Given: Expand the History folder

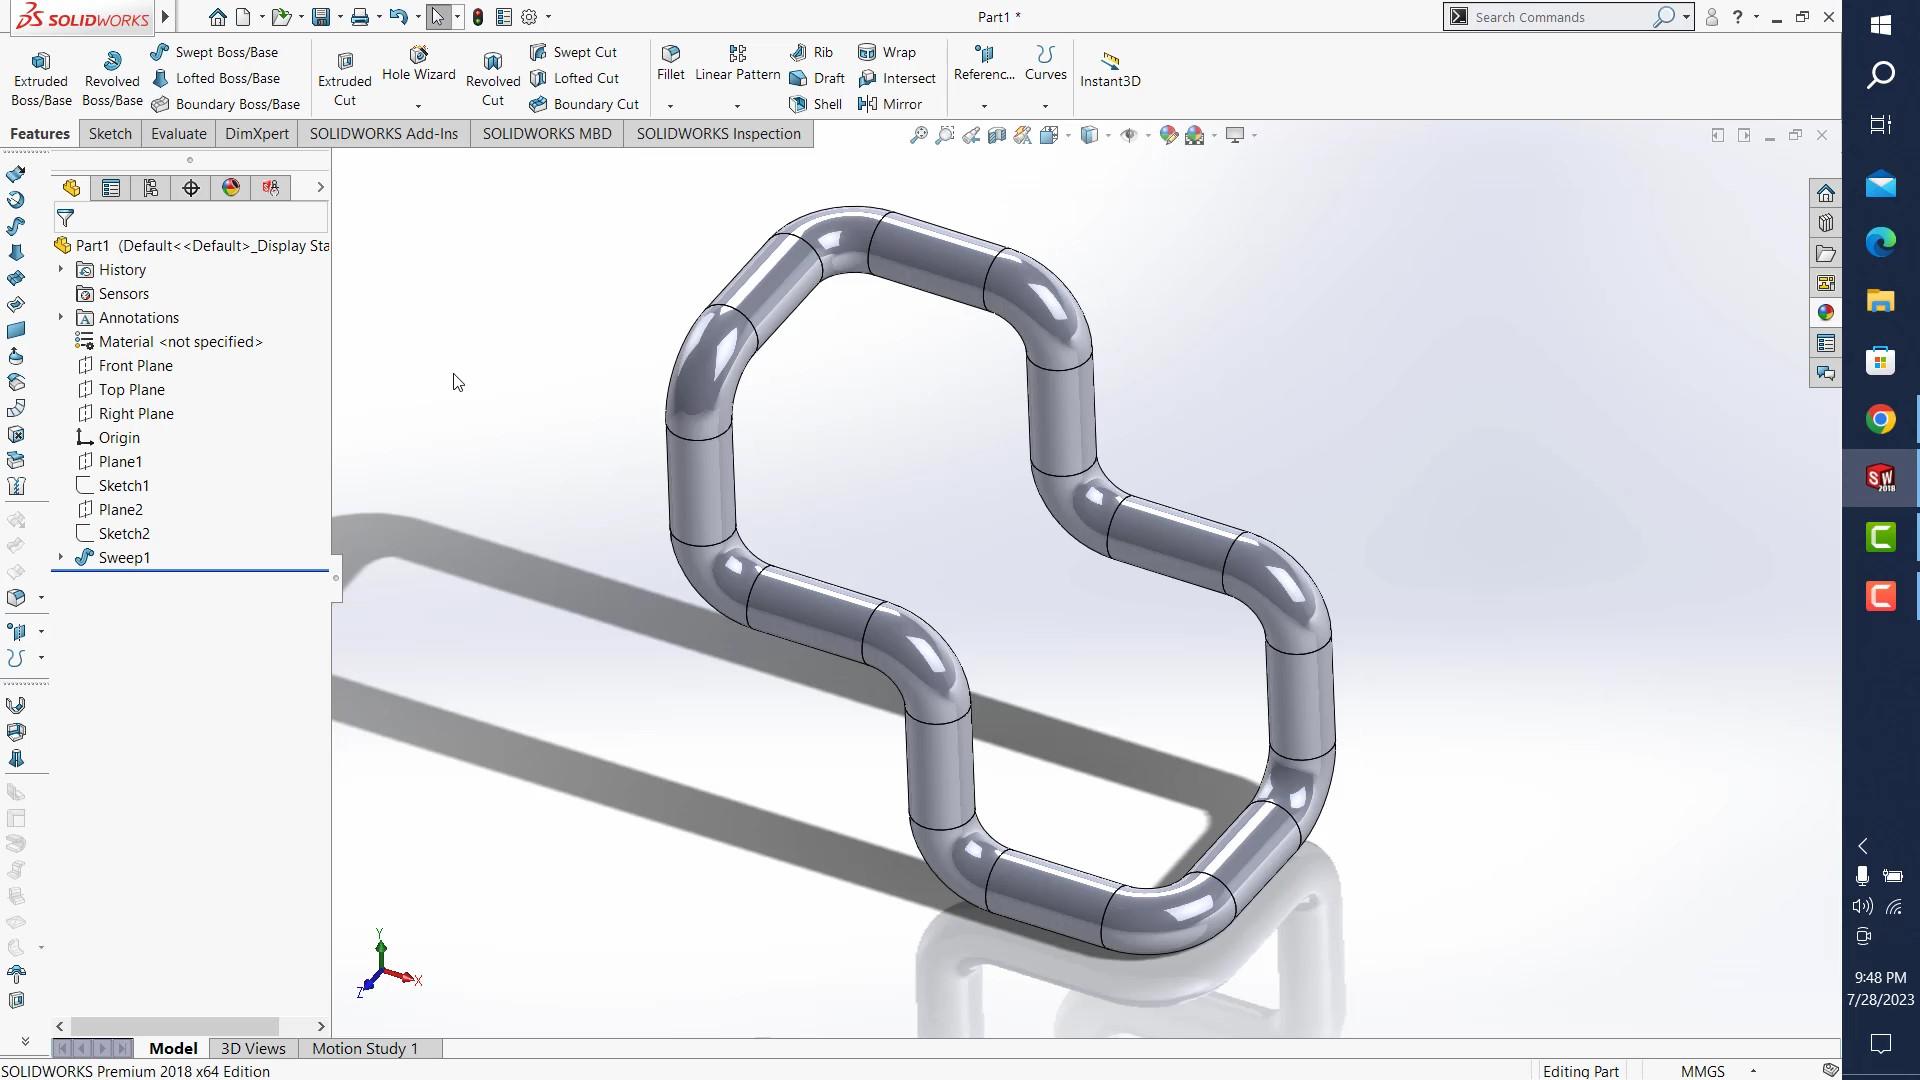Looking at the screenshot, I should click(61, 269).
